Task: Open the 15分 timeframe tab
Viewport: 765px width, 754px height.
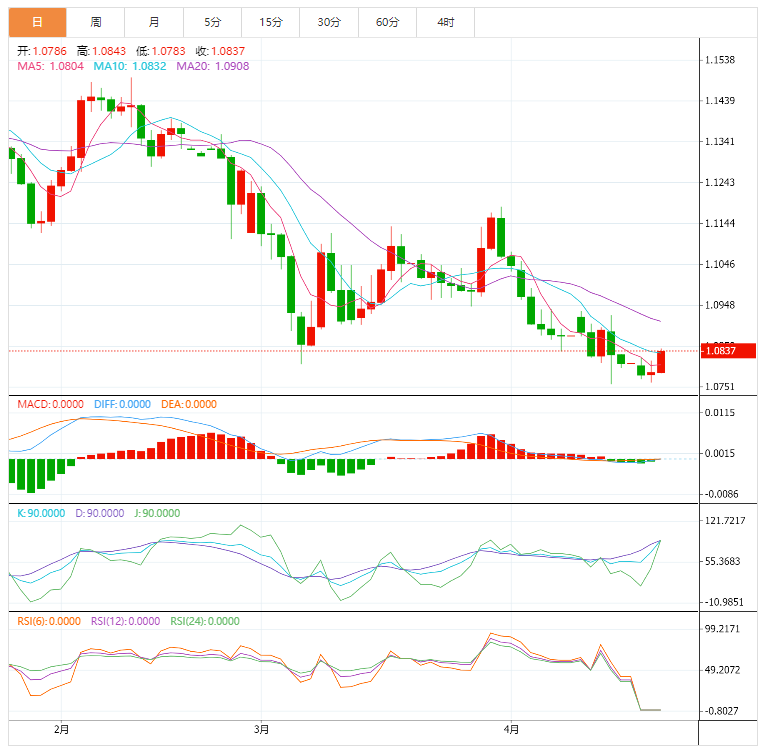Action: pyautogui.click(x=271, y=22)
